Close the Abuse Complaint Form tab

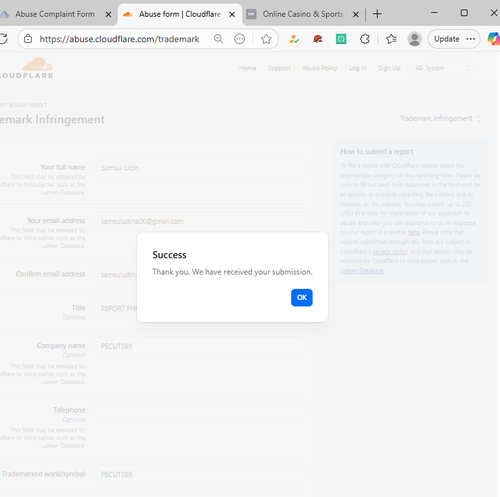tap(108, 14)
